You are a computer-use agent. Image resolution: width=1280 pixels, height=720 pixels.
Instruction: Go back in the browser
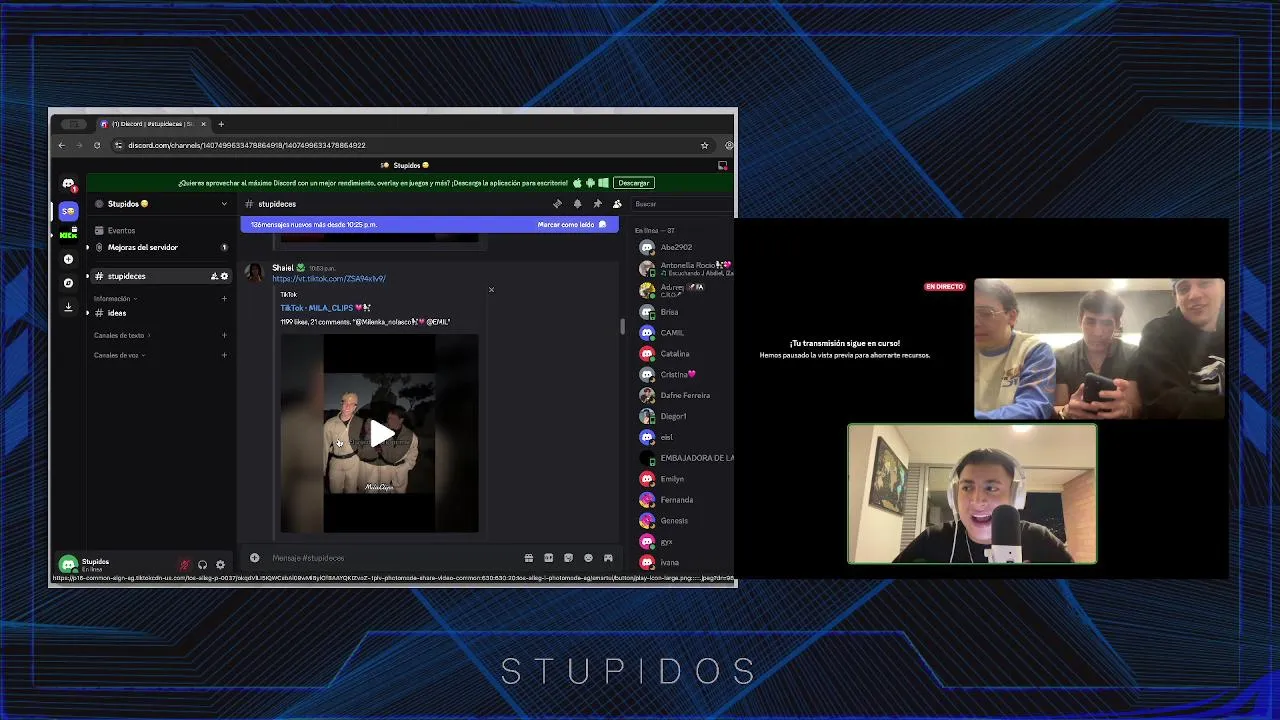[x=61, y=145]
